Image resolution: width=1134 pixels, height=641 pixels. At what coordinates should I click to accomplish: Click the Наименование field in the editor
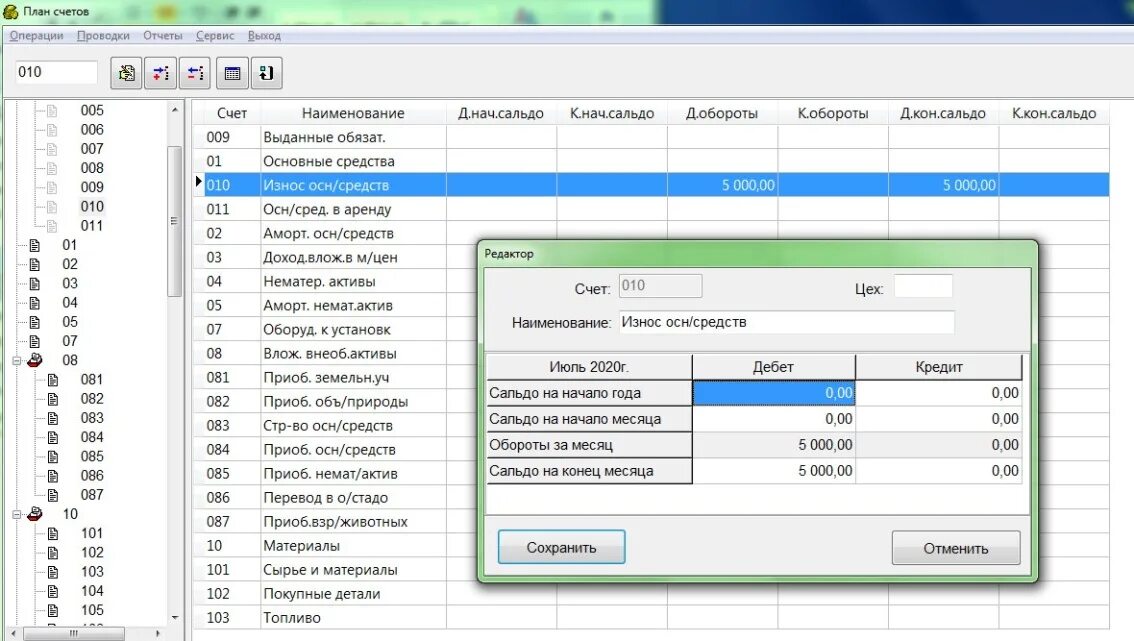(x=787, y=322)
